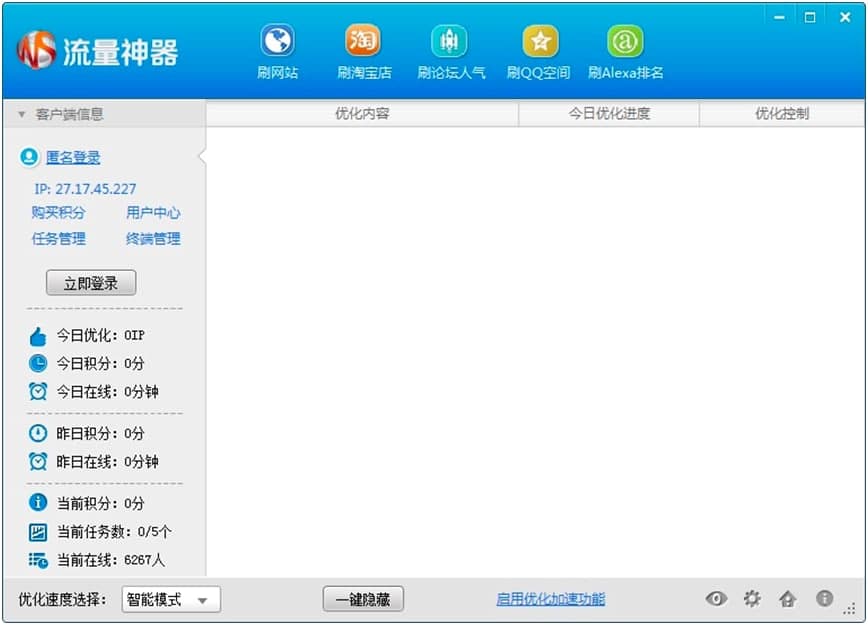Minimize the 流量神器 window
The image size is (868, 625).
779,18
